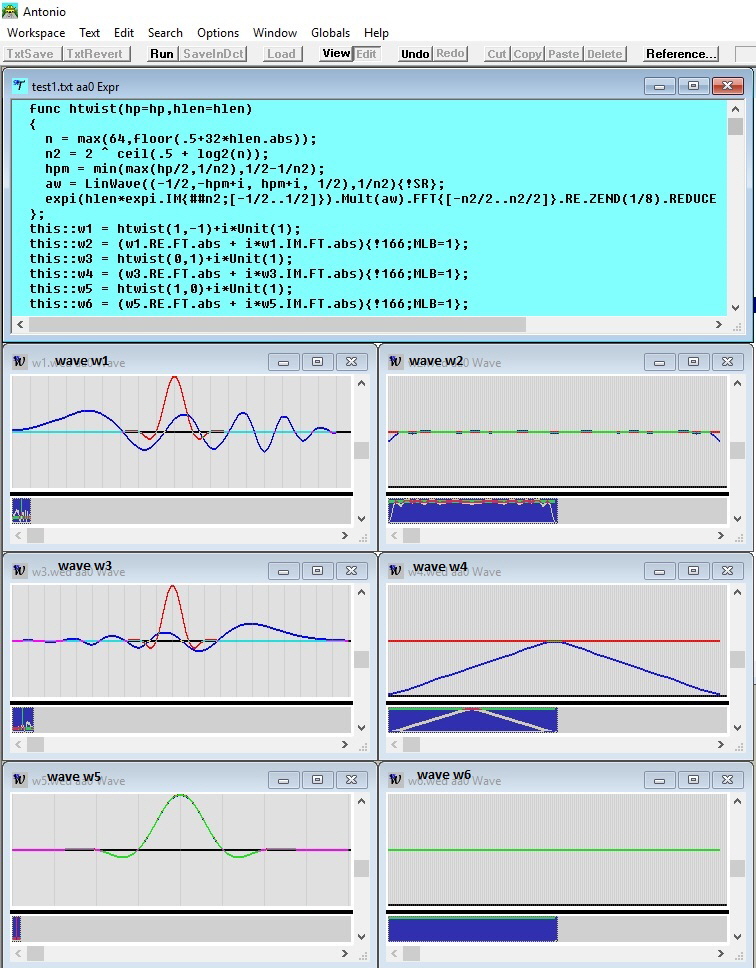Click the Antonio application icon in title bar
756x968 pixels.
(x=11, y=11)
